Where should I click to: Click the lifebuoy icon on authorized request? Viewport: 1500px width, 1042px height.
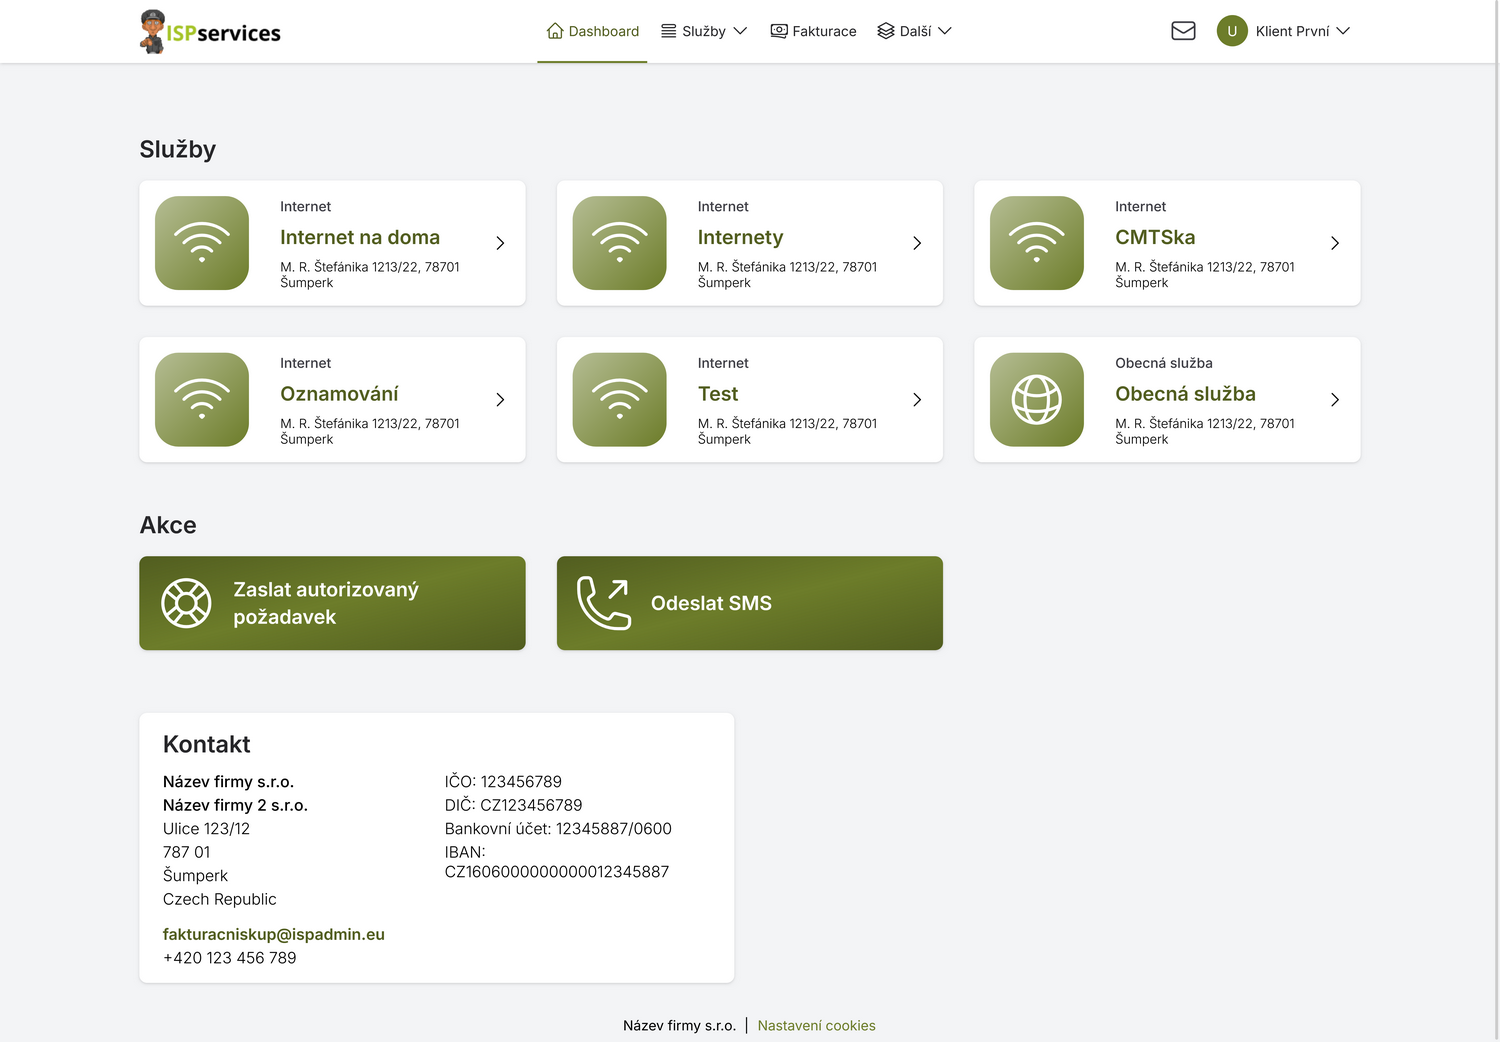click(187, 603)
